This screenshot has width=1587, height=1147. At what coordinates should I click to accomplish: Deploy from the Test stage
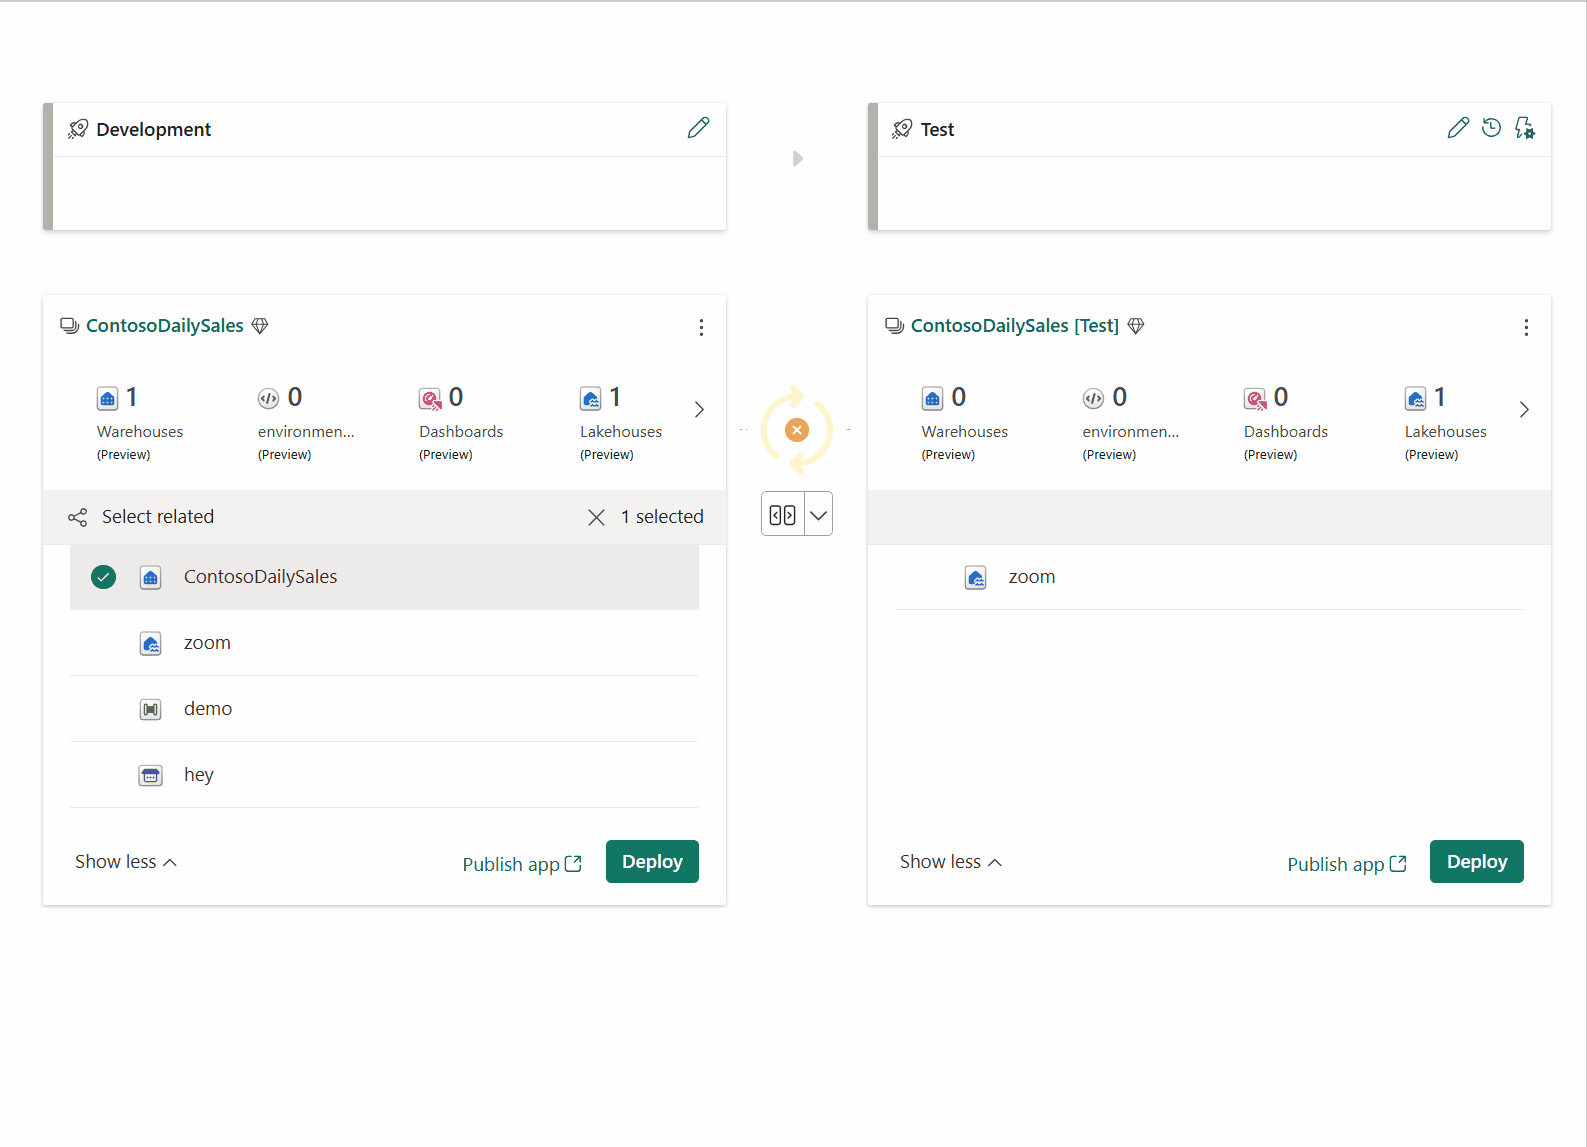point(1477,862)
